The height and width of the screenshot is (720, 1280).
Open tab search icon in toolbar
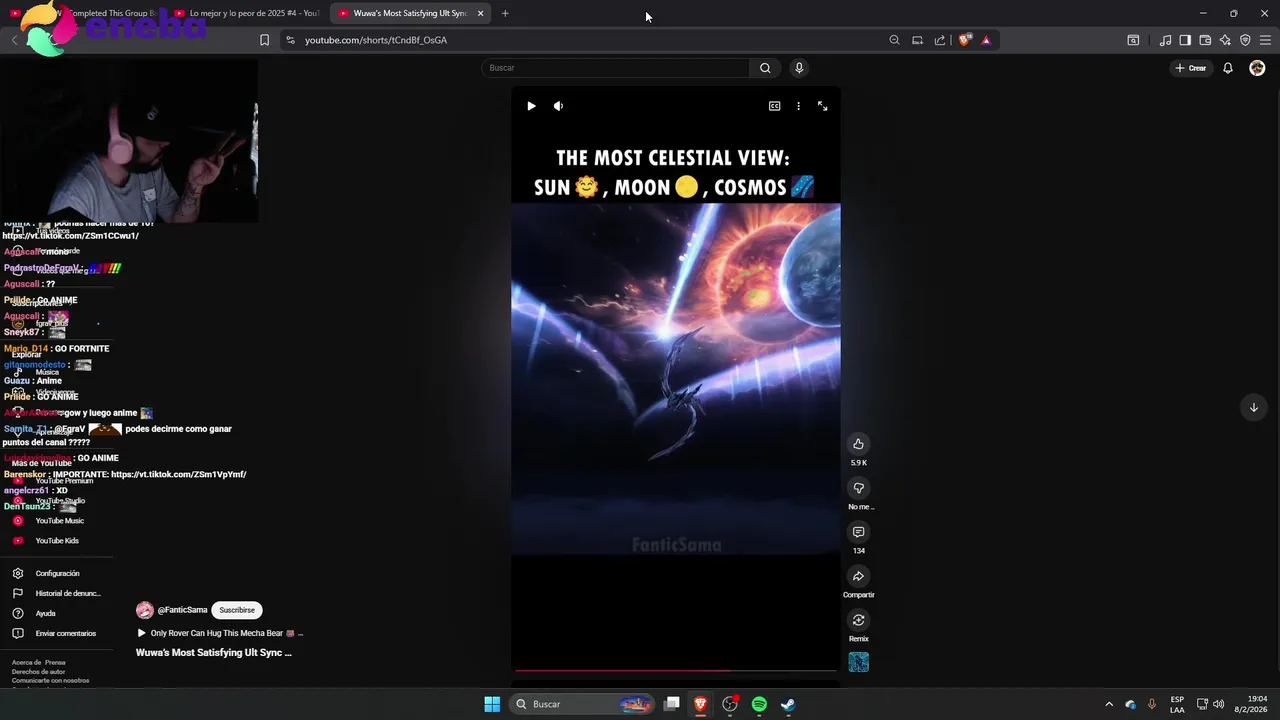tap(1133, 40)
